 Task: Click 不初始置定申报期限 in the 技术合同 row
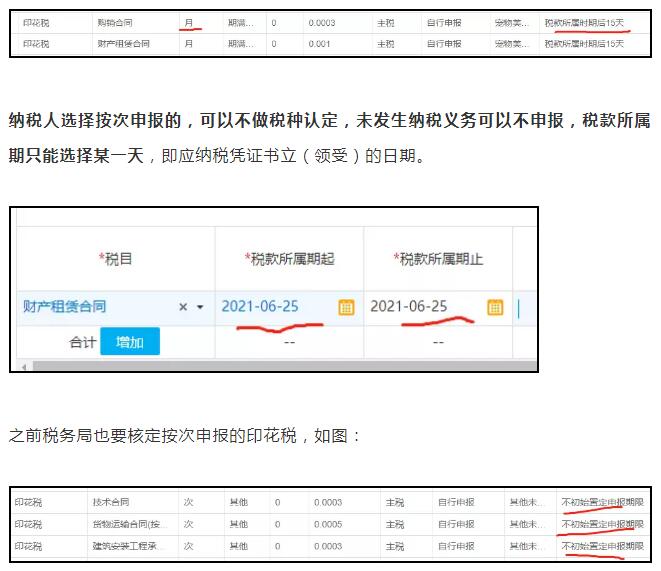(x=602, y=502)
